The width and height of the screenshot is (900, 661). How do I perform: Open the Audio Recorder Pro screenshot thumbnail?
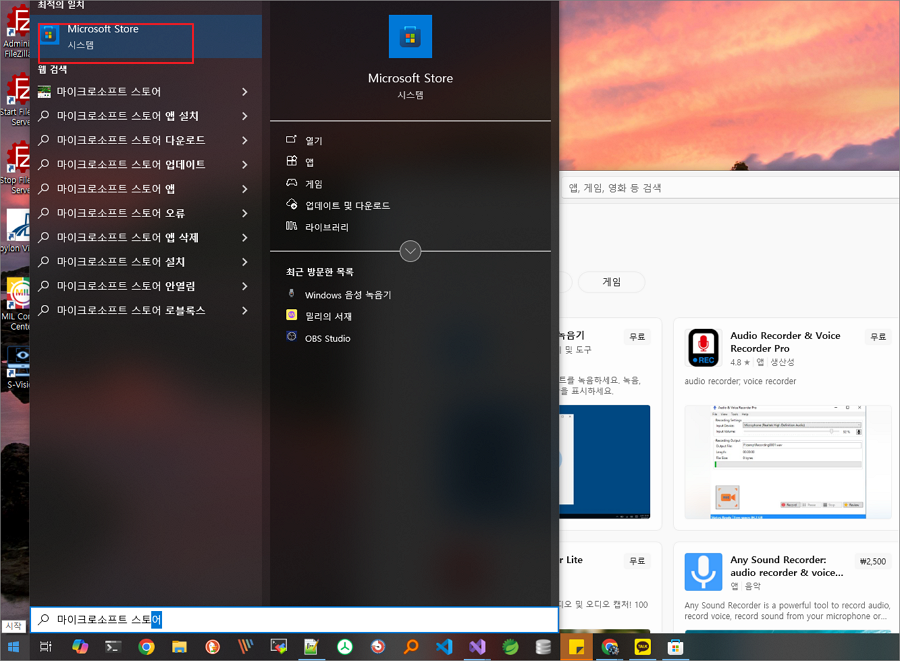(x=786, y=462)
